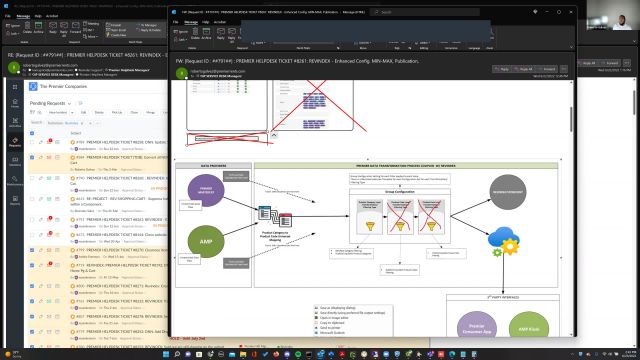Click apps grid icon atop helpdesk sidebar
Image resolution: width=640 pixels, height=360 pixels.
(15, 87)
